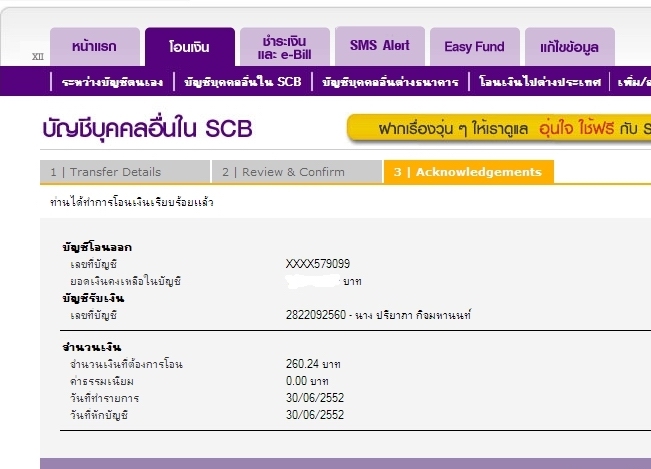651x469 pixels.
Task: Choose บัญชีบุคคลอื่นต่างธนาคาร submenu item
Action: [x=390, y=82]
